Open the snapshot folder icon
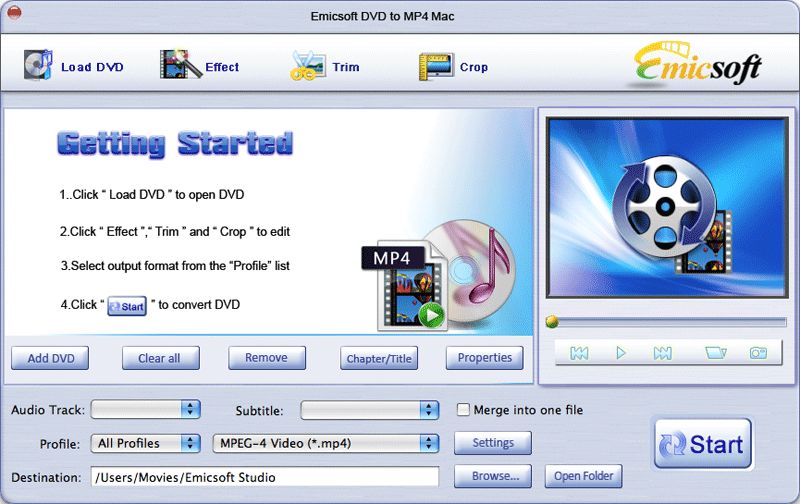800x504 pixels. click(715, 353)
